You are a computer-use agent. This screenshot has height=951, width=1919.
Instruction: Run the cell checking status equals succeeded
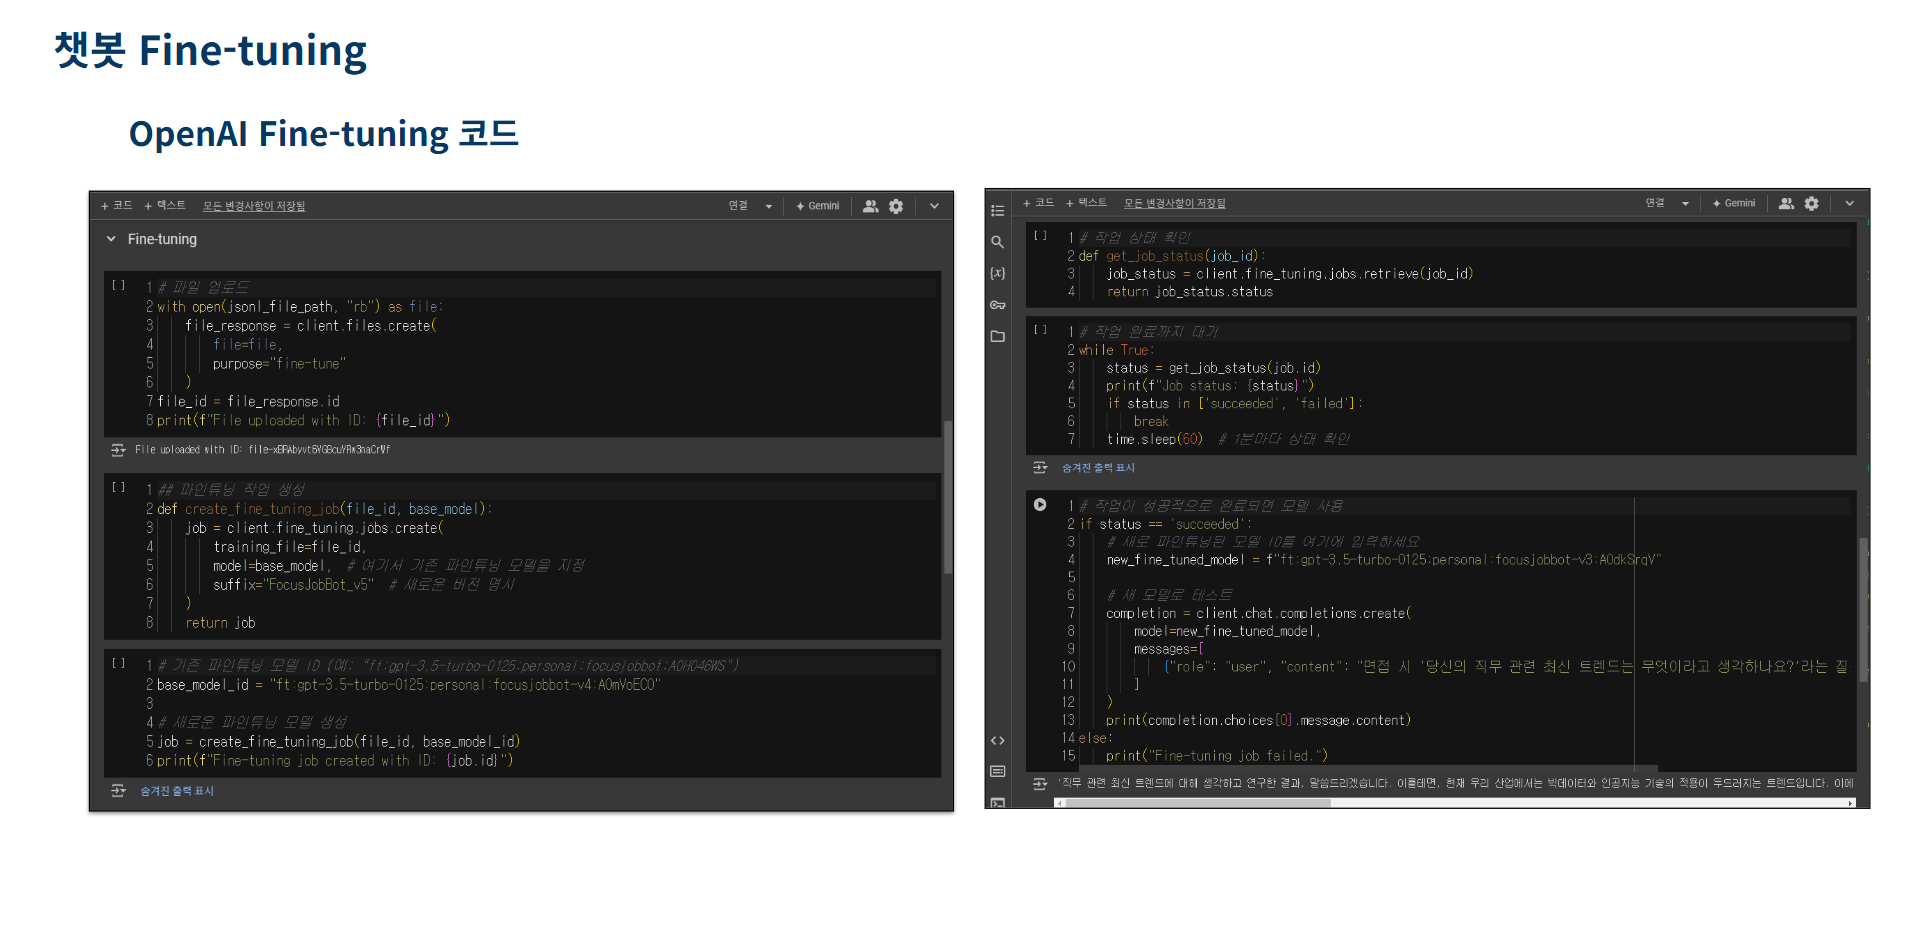[x=1040, y=505]
